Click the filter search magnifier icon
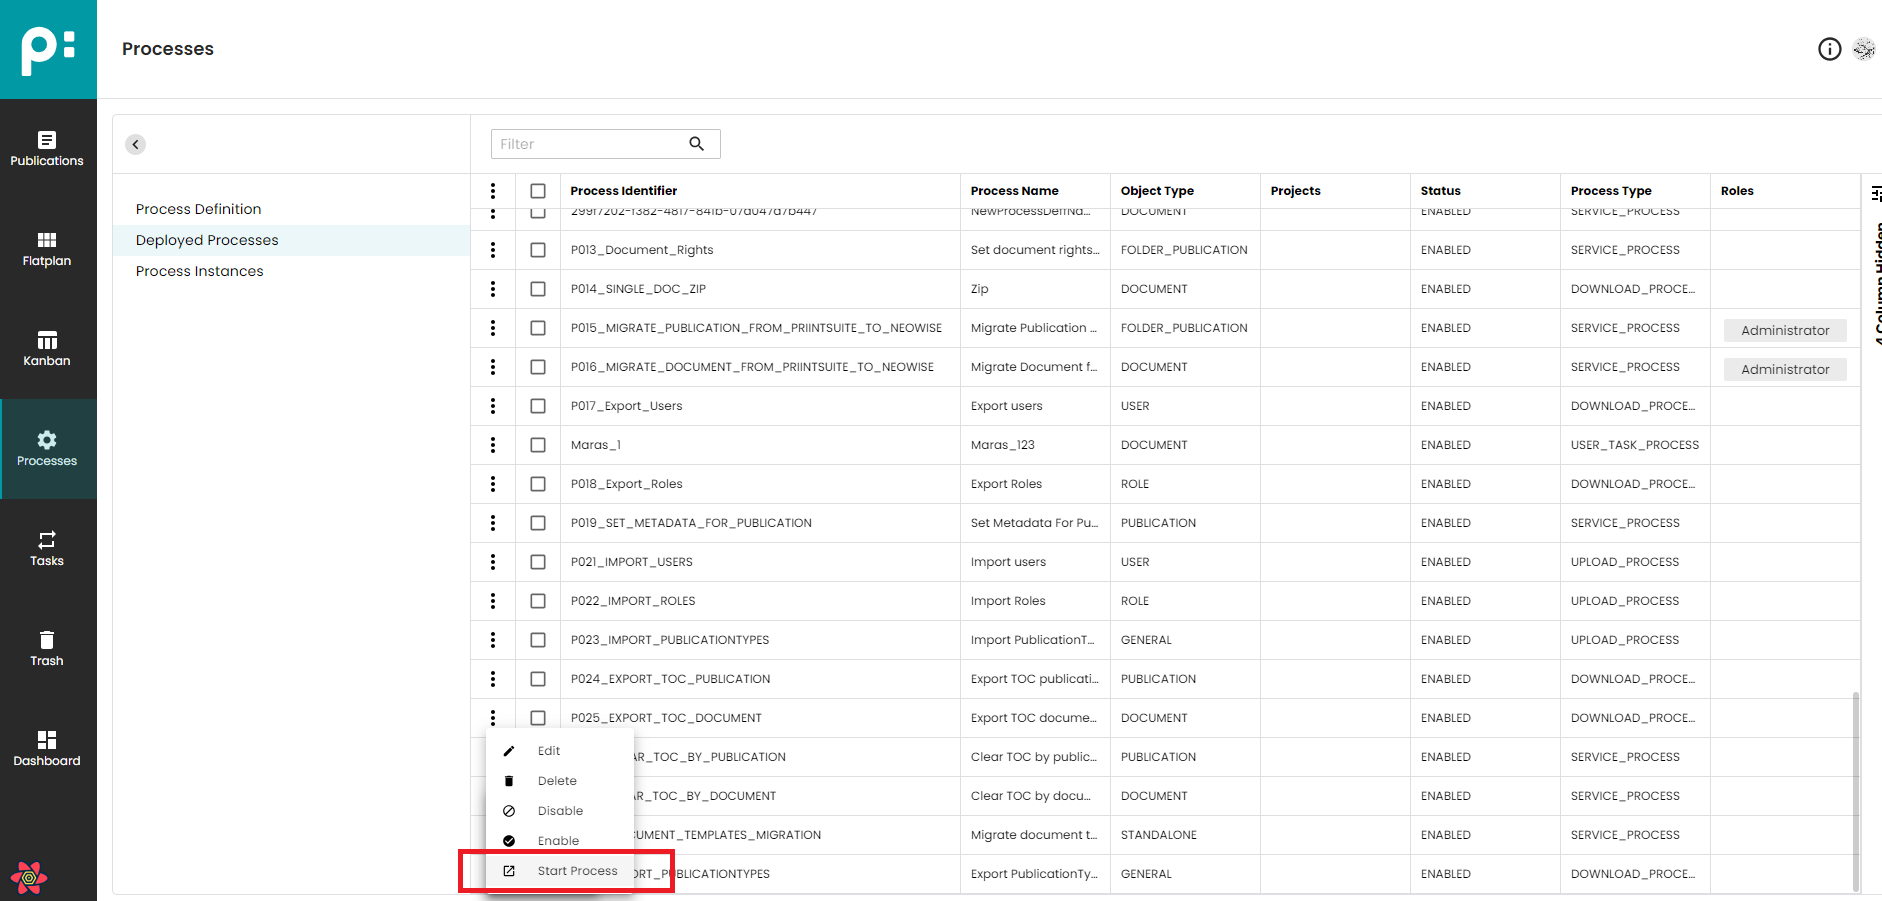The width and height of the screenshot is (1882, 901). (696, 144)
